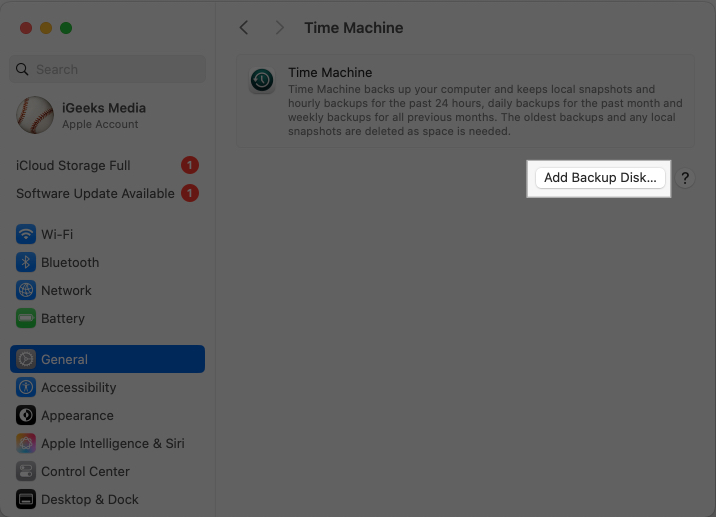The width and height of the screenshot is (716, 517).
Task: Click the Search field in sidebar
Action: point(107,69)
